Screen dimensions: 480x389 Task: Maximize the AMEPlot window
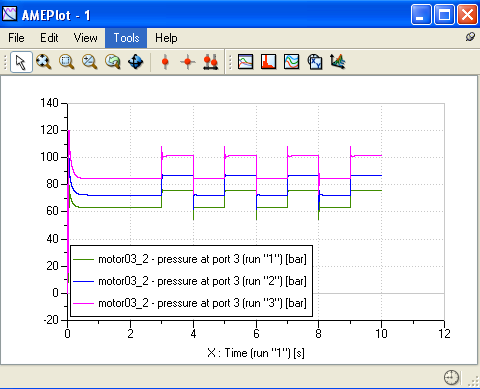(444, 15)
